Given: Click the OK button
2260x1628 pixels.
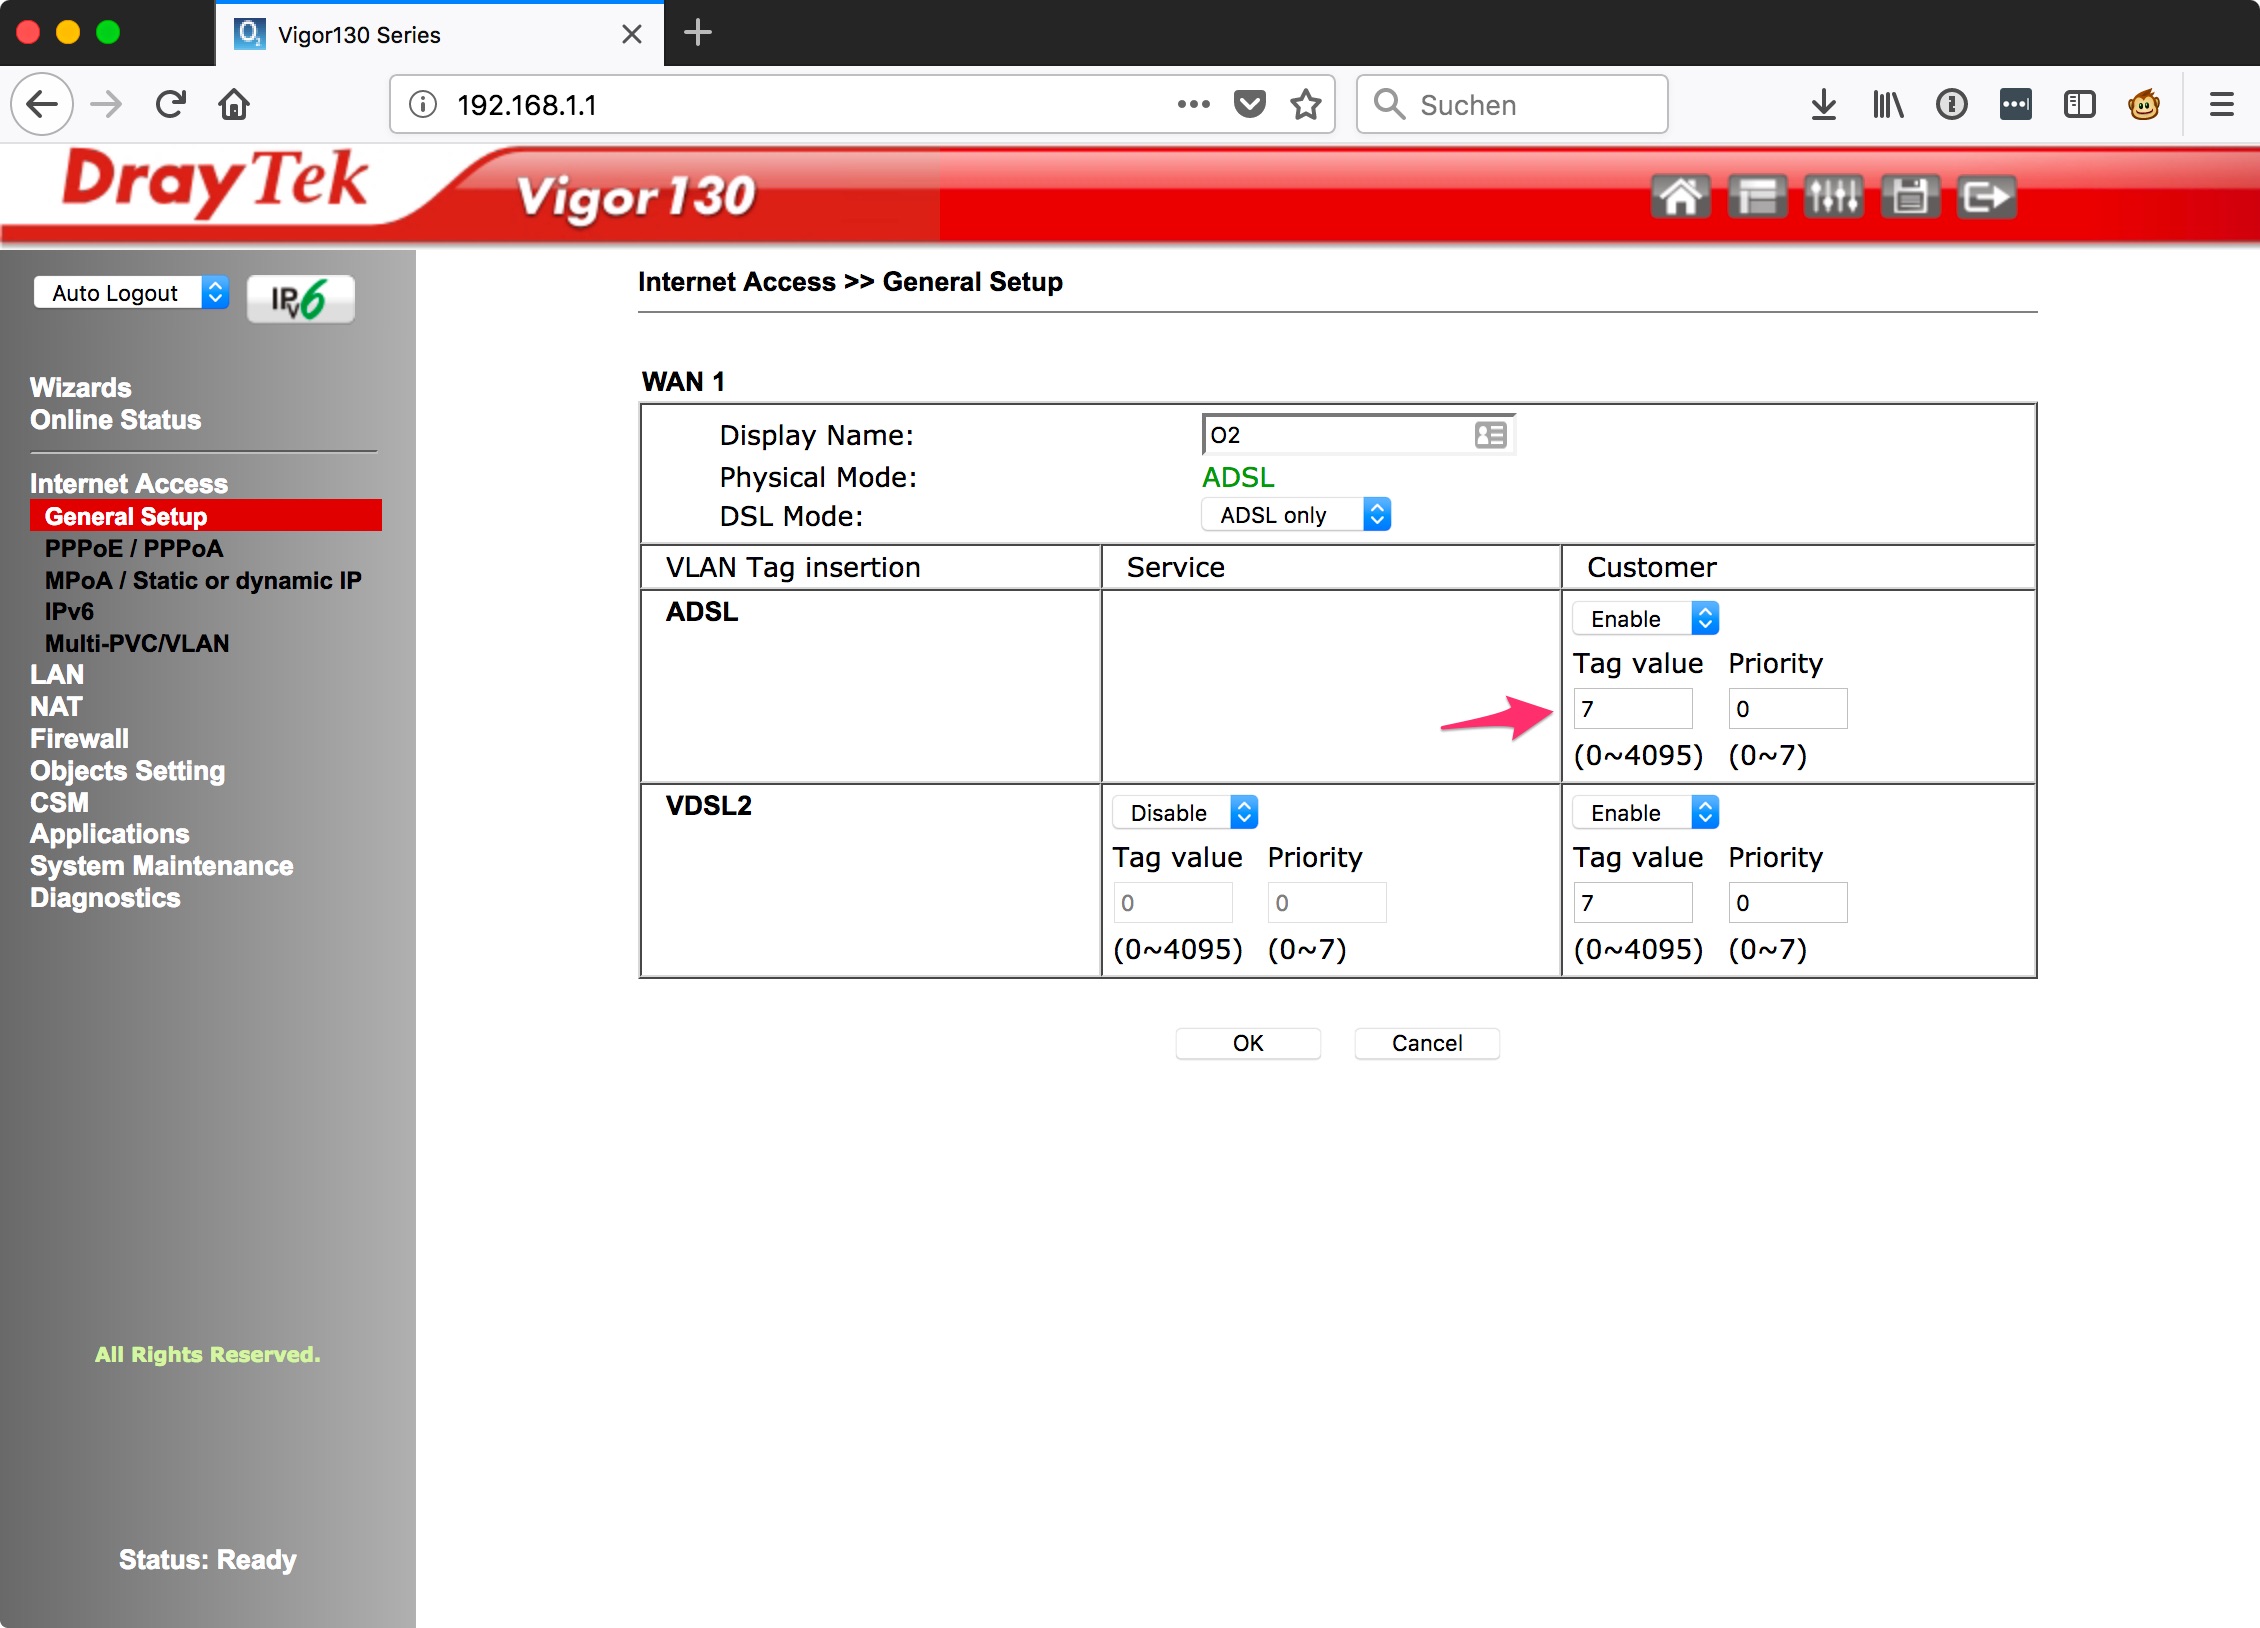Looking at the screenshot, I should coord(1247,1043).
